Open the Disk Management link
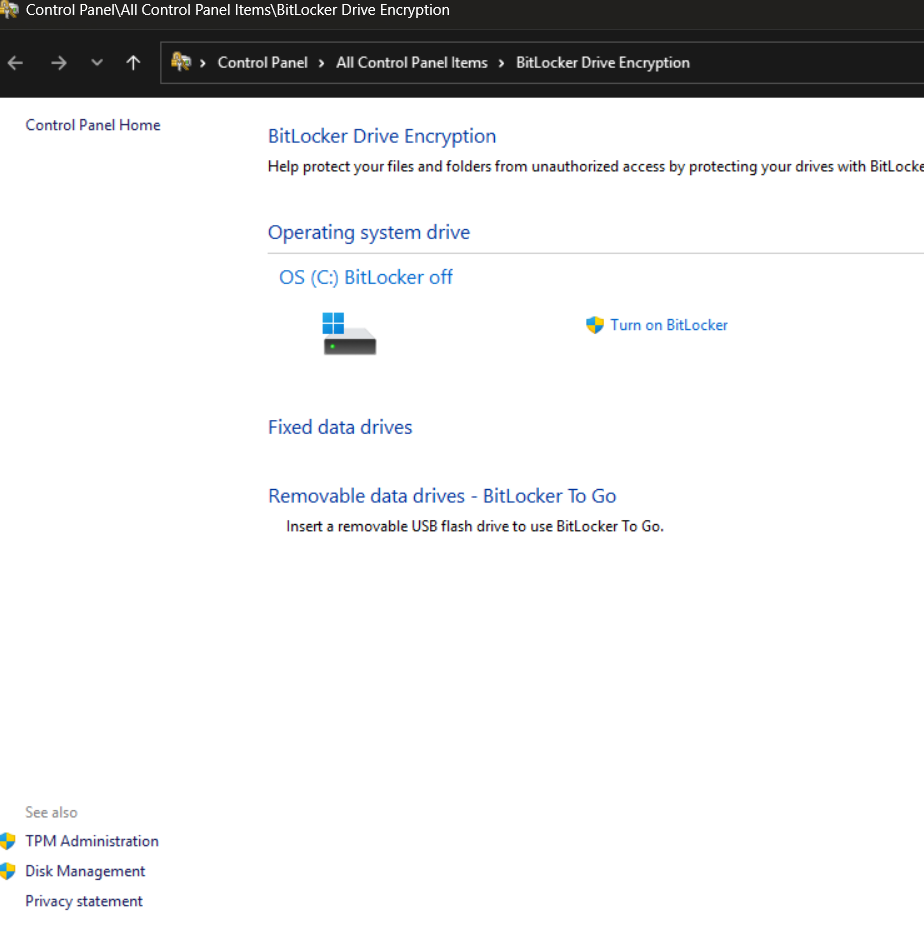Image resolution: width=924 pixels, height=935 pixels. click(85, 871)
